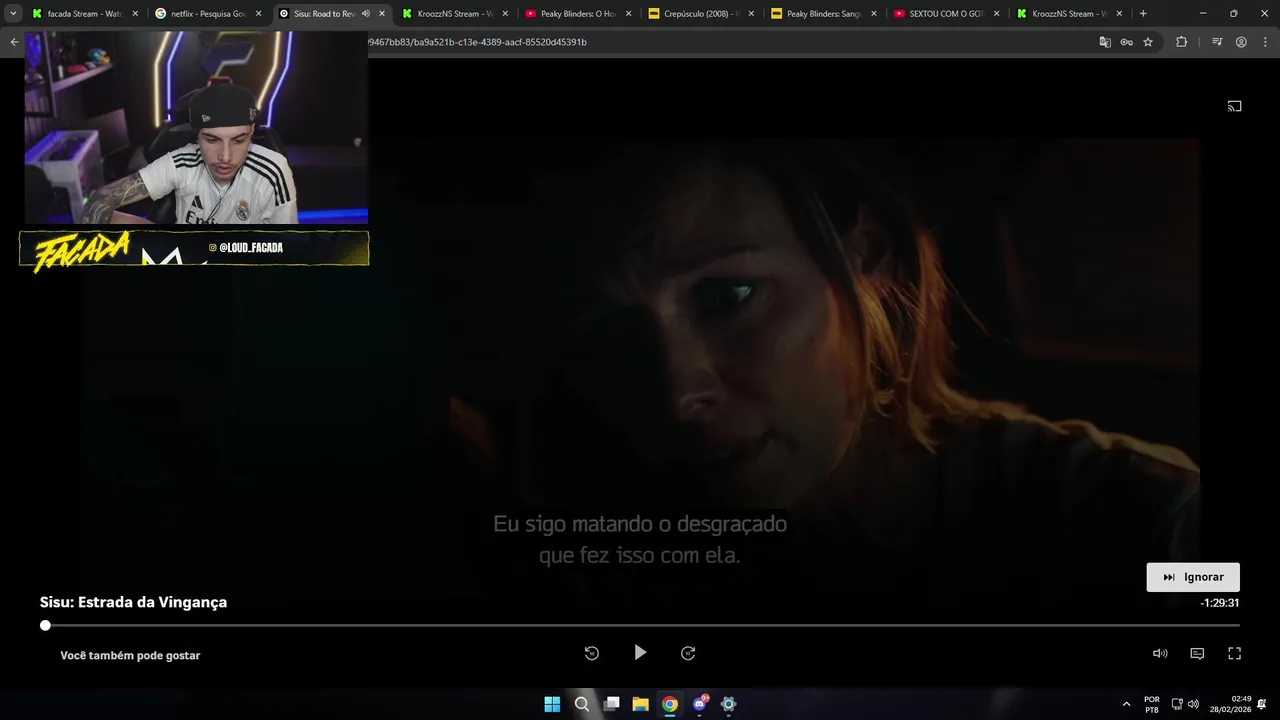Close the Sisu: Road to Revenge tab
Screen dimensions: 1280x720
click(x=382, y=14)
